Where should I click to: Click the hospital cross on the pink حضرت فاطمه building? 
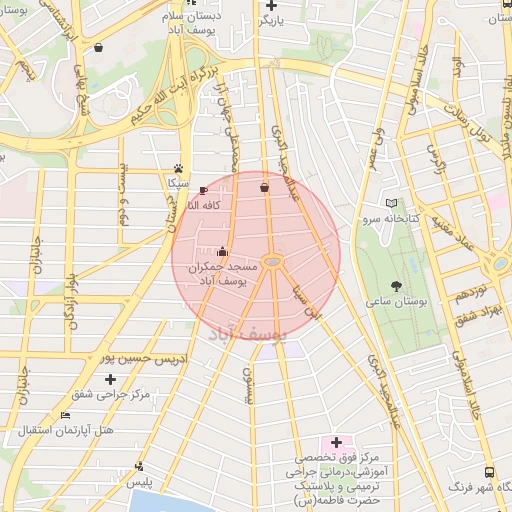coord(336,443)
